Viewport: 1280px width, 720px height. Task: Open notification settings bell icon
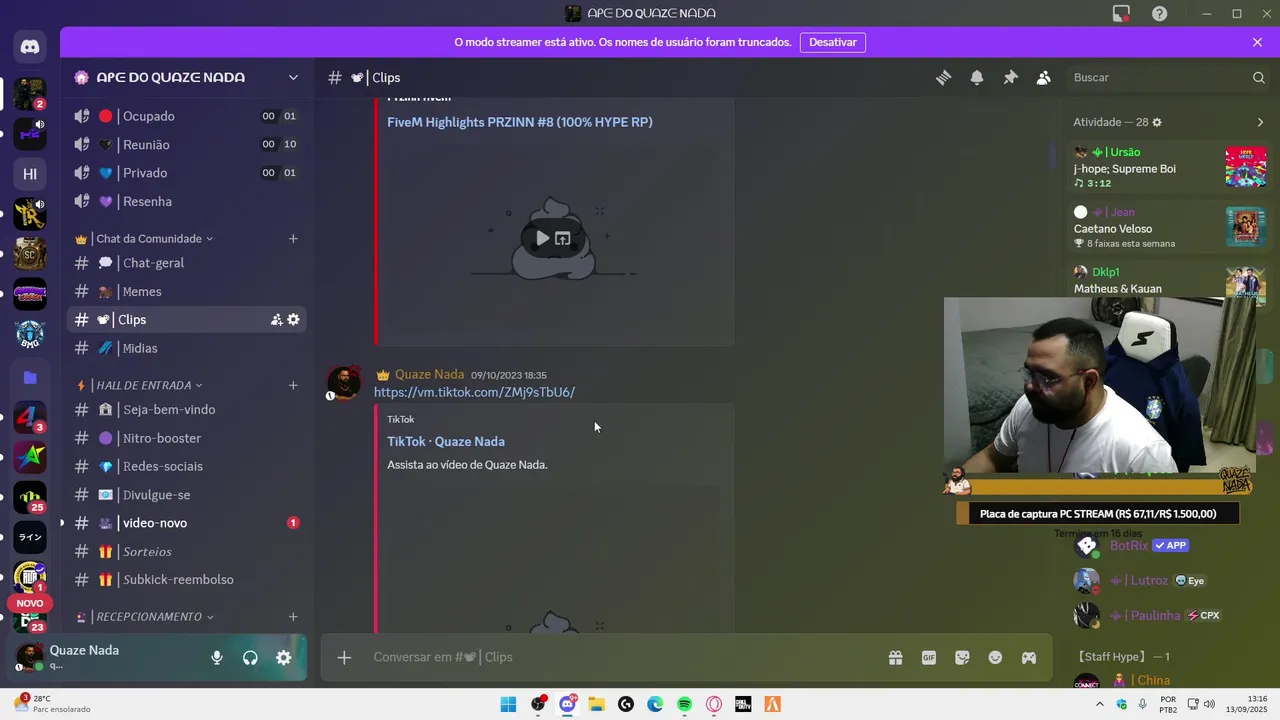coord(977,78)
